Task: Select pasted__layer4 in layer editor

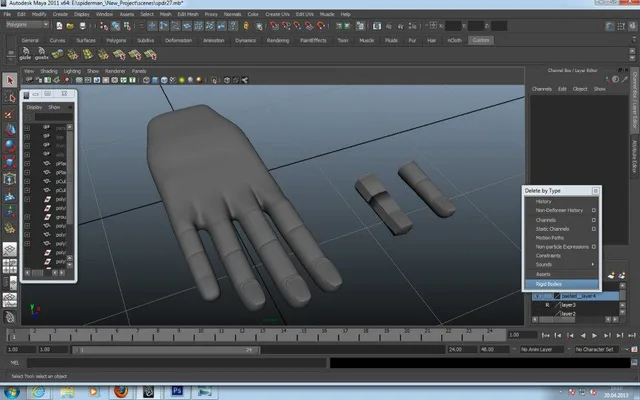Action: [578, 296]
